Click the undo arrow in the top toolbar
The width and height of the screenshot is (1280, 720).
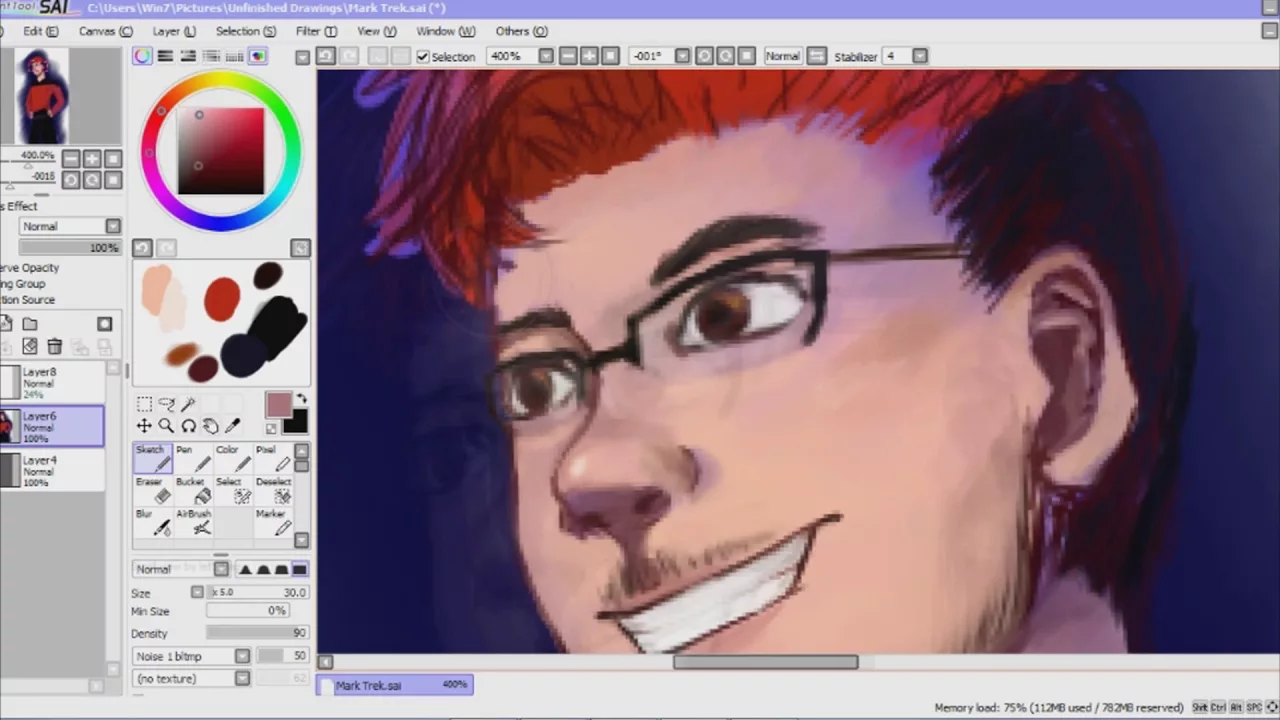coord(326,56)
